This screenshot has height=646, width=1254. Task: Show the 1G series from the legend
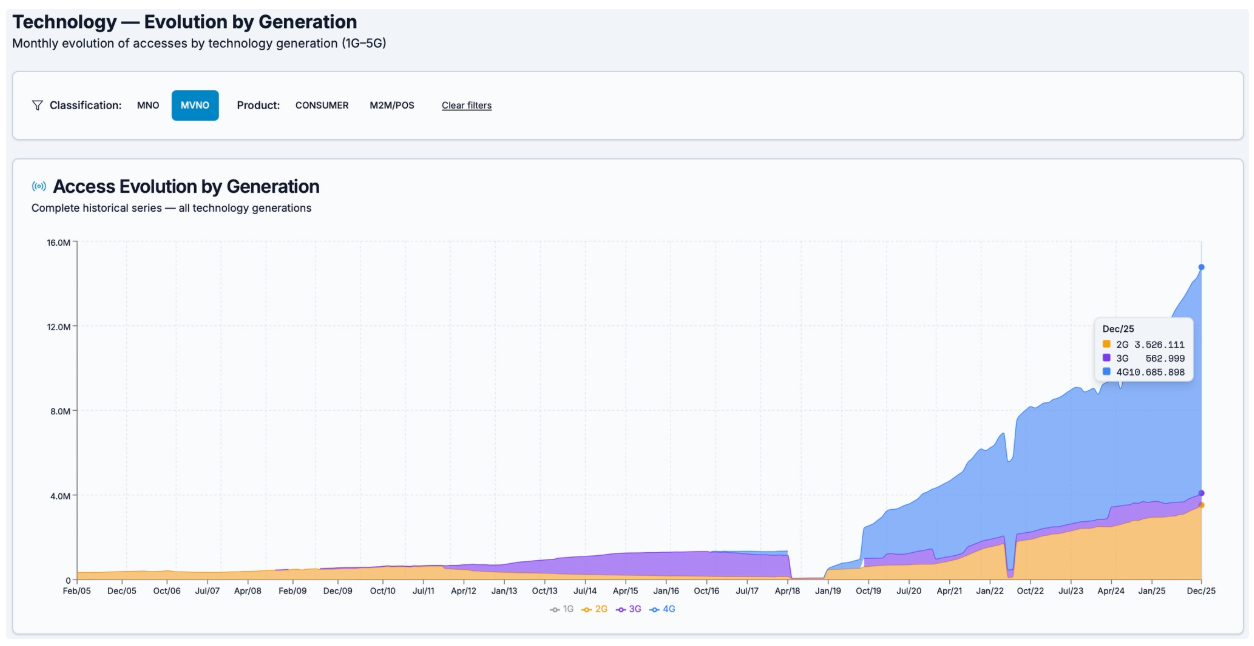click(565, 609)
